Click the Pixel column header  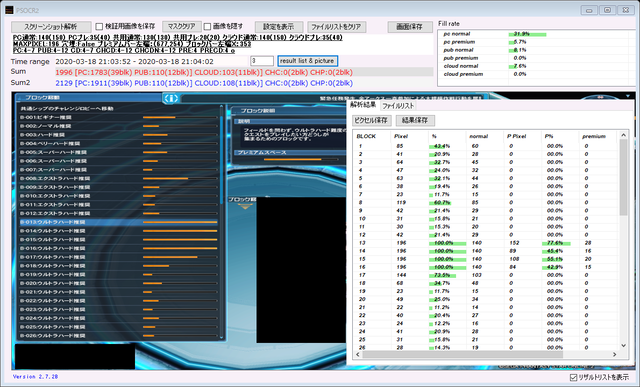click(401, 136)
